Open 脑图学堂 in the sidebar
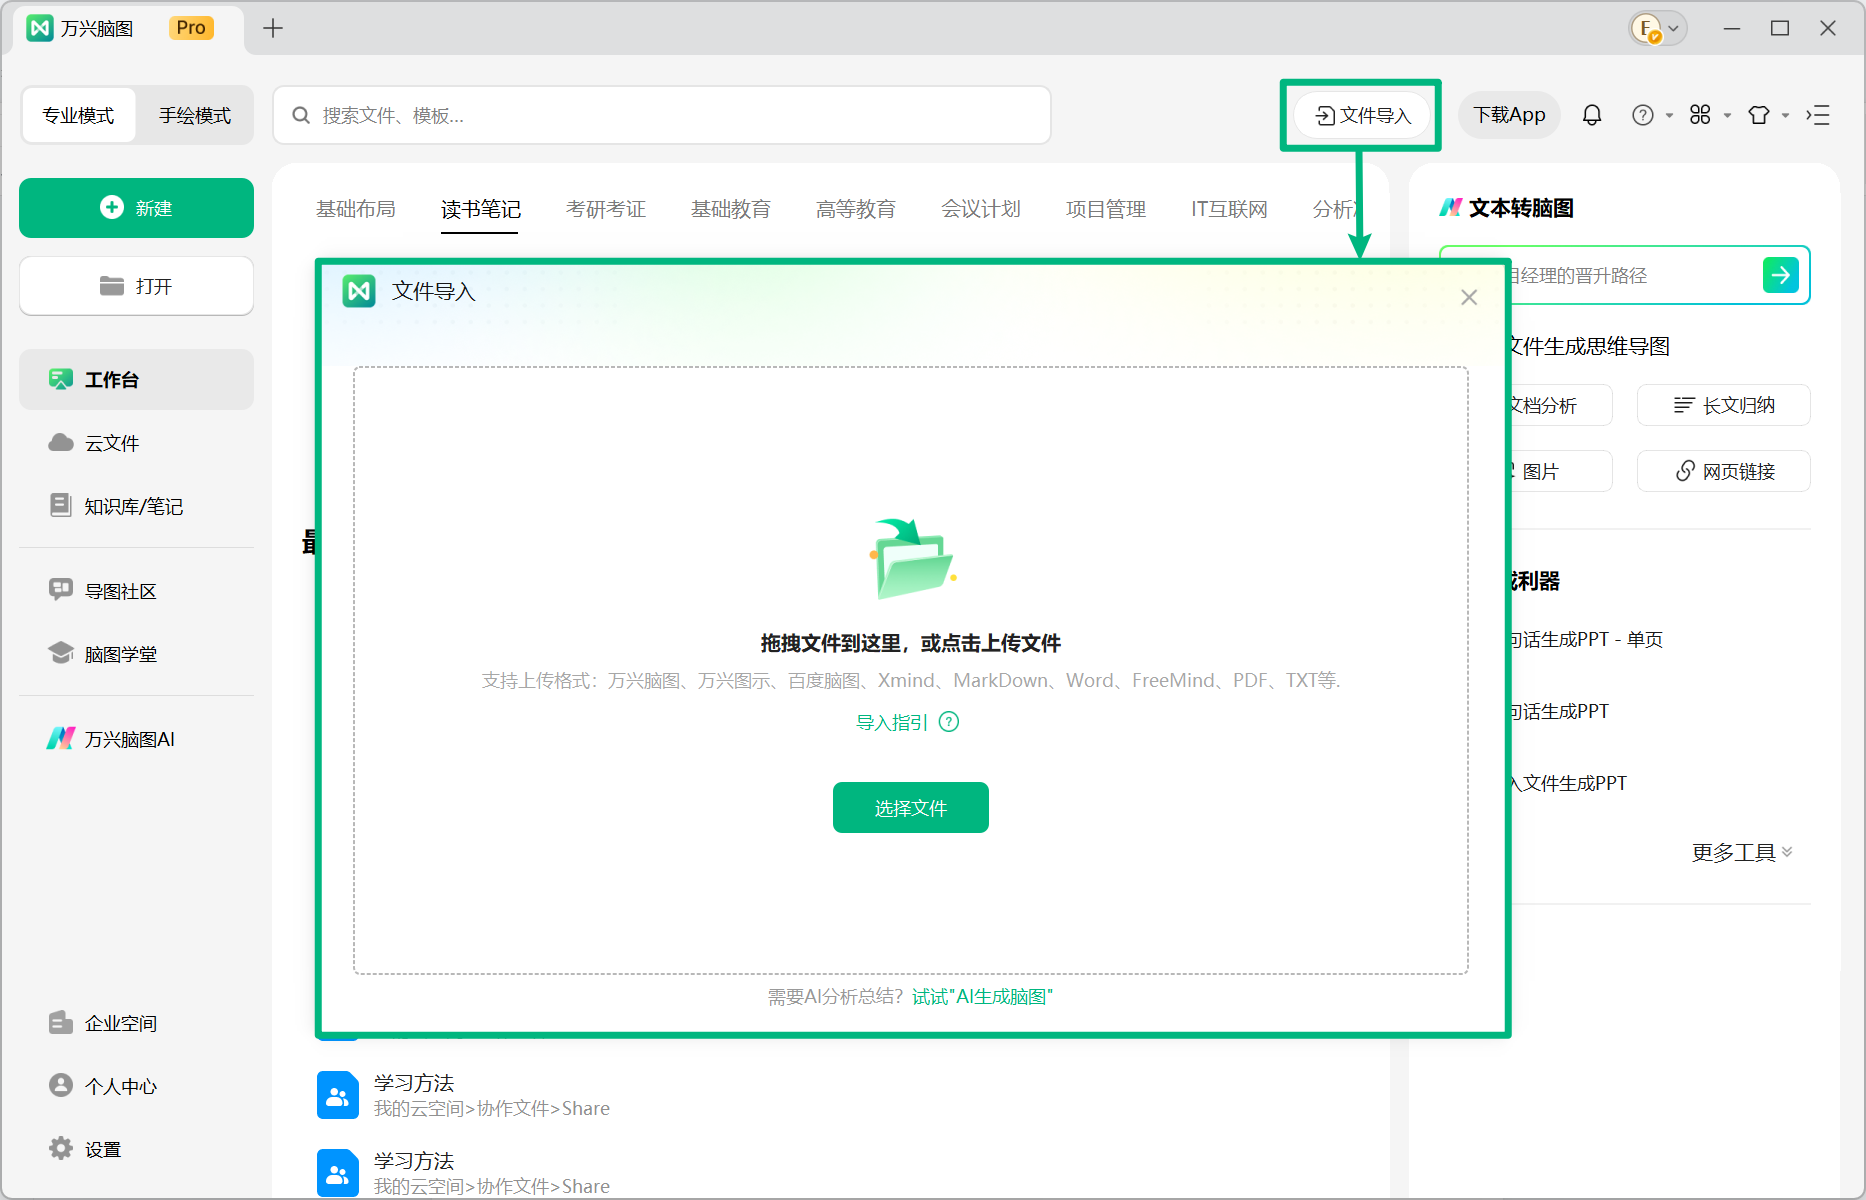Viewport: 1866px width, 1200px height. (136, 654)
